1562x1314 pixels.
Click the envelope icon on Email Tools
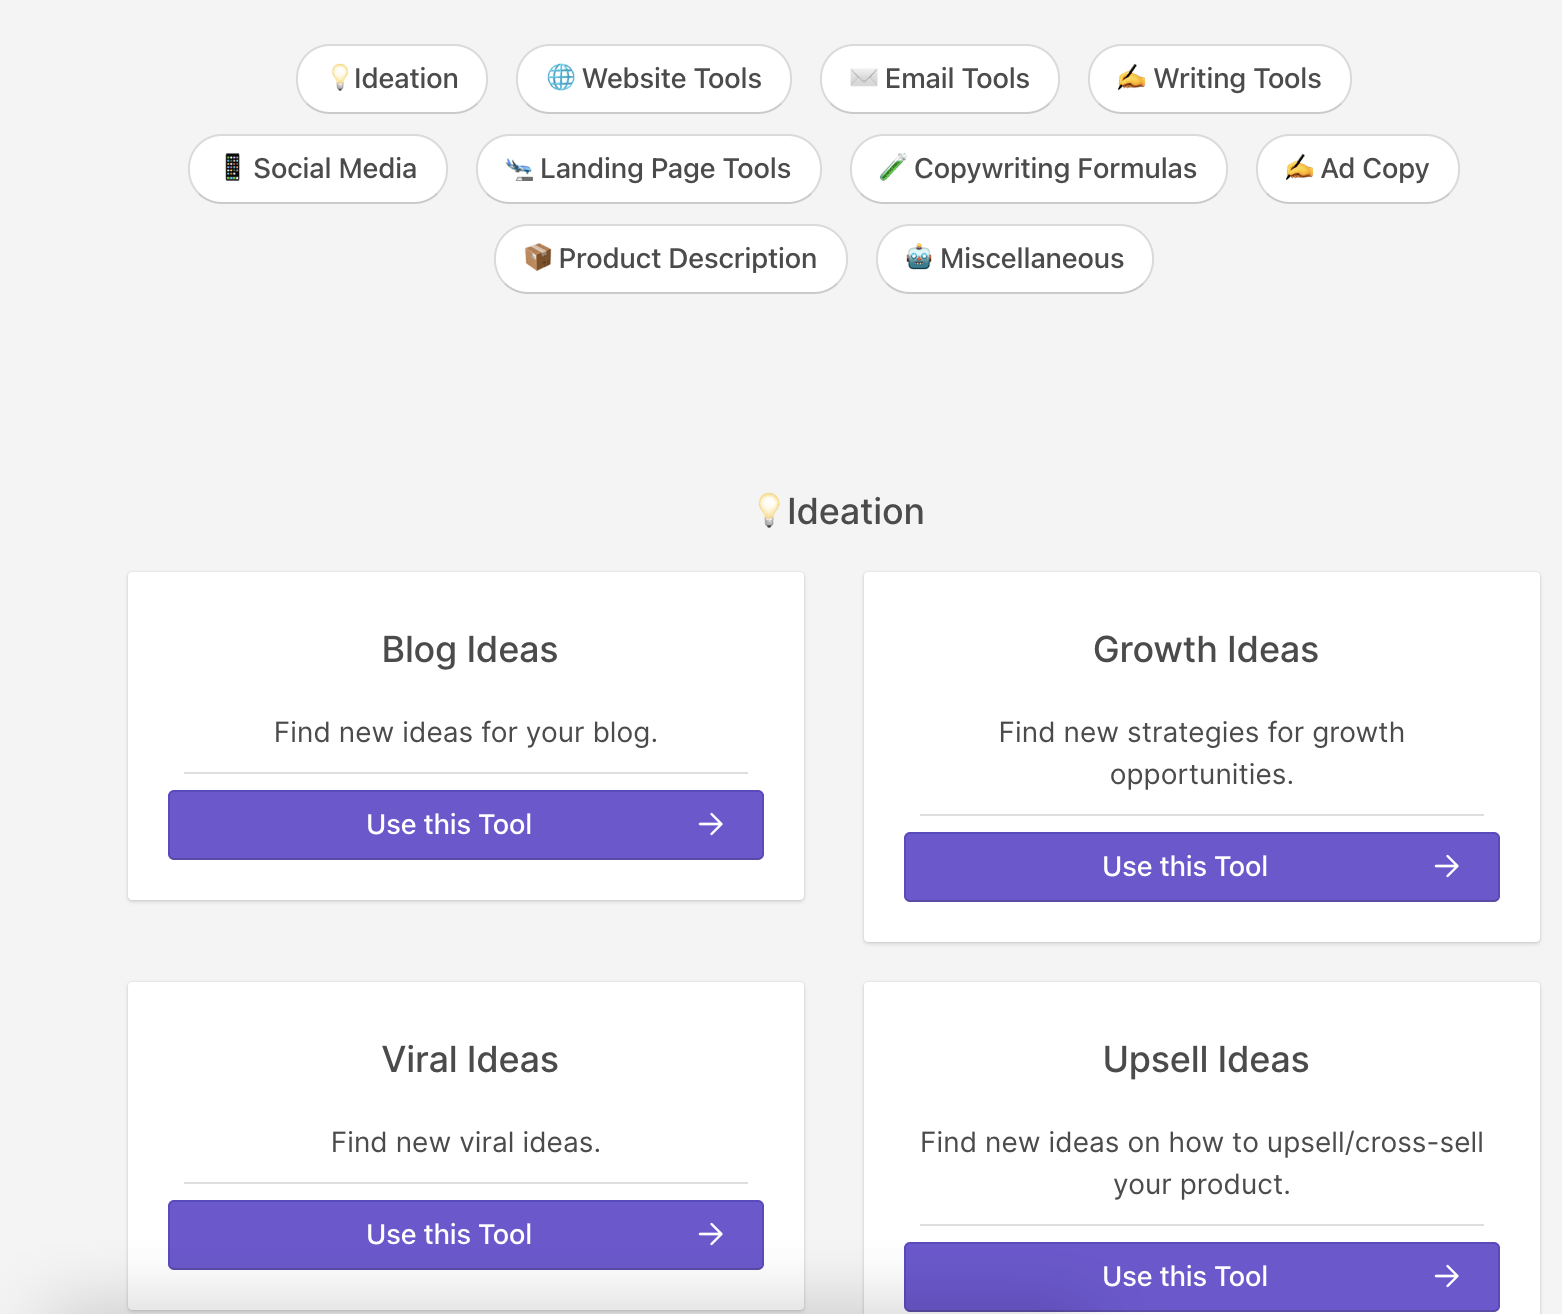[x=863, y=78]
